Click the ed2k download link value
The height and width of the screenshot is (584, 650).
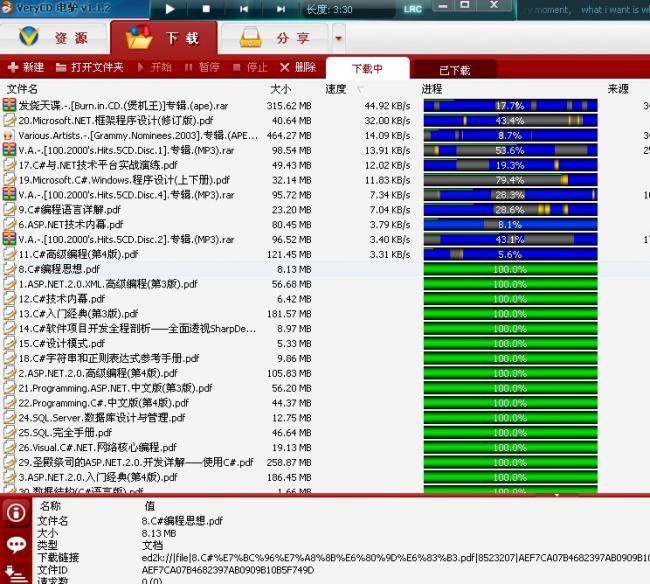coord(395,558)
